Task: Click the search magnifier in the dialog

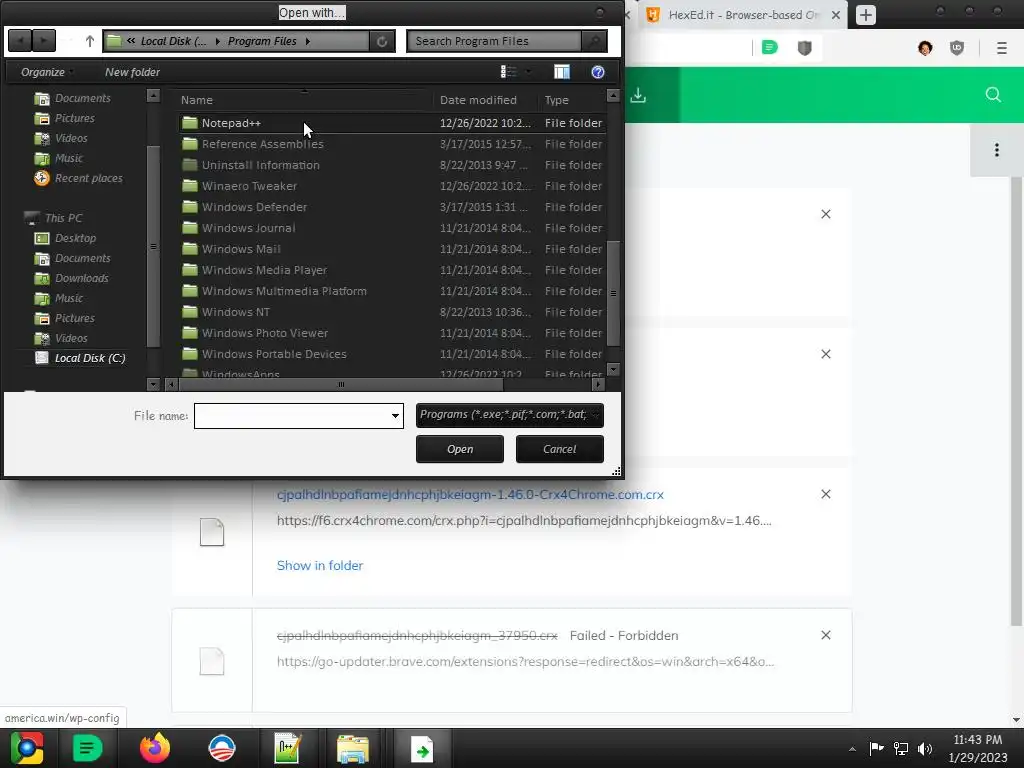Action: 594,41
